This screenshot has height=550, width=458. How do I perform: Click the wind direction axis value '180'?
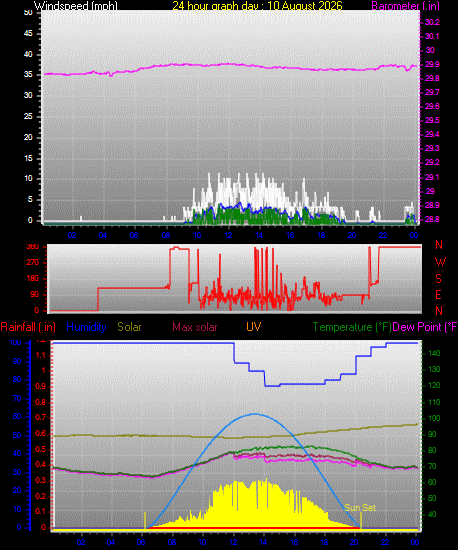coord(33,279)
